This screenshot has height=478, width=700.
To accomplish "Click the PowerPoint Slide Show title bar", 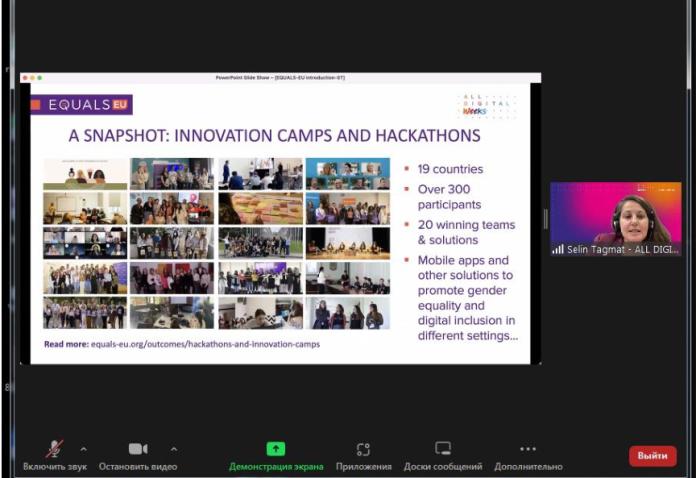I will point(280,78).
